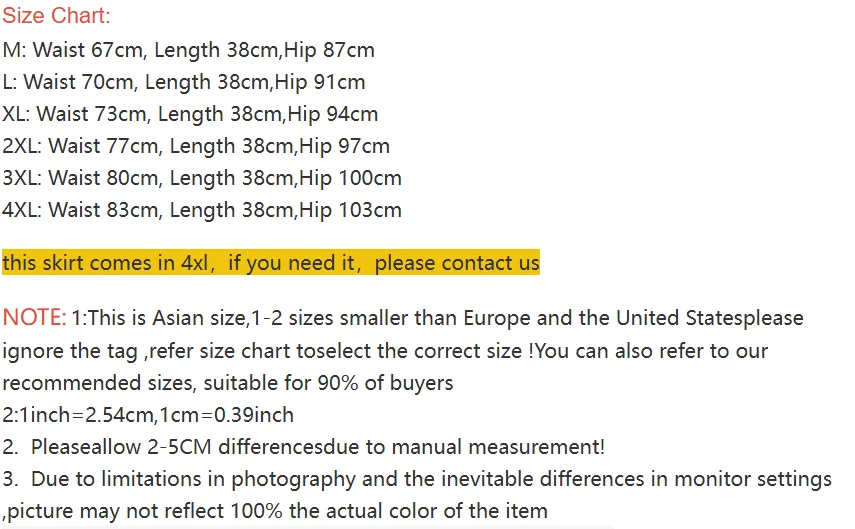Click the "Pleaseallow 2-5CM differences" note
The height and width of the screenshot is (529, 855).
pos(304,447)
